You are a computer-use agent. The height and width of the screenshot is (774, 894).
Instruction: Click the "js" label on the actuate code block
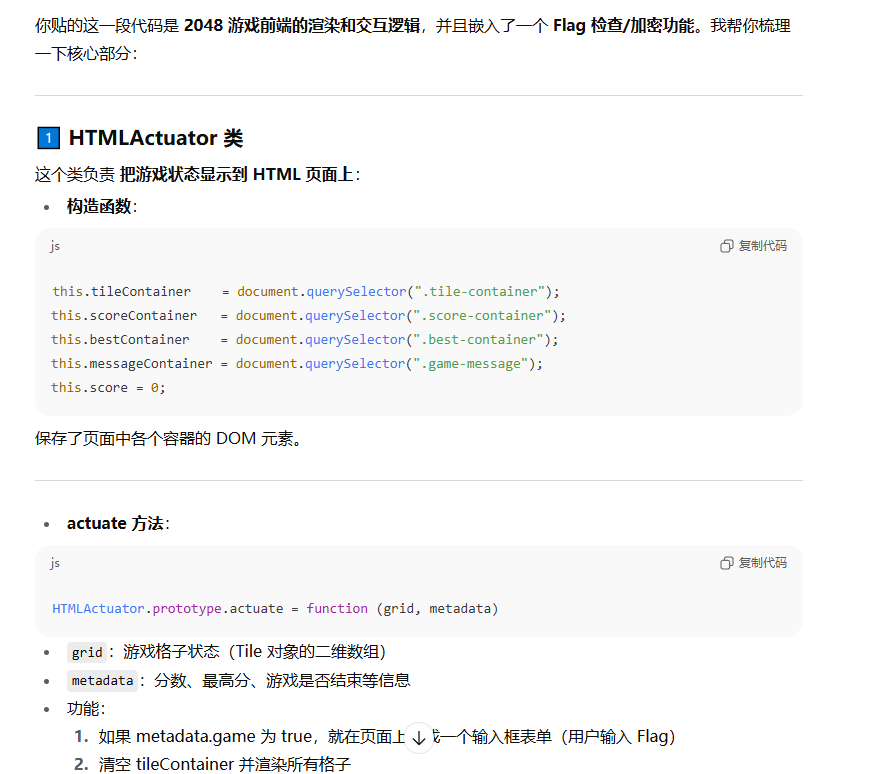click(x=56, y=563)
